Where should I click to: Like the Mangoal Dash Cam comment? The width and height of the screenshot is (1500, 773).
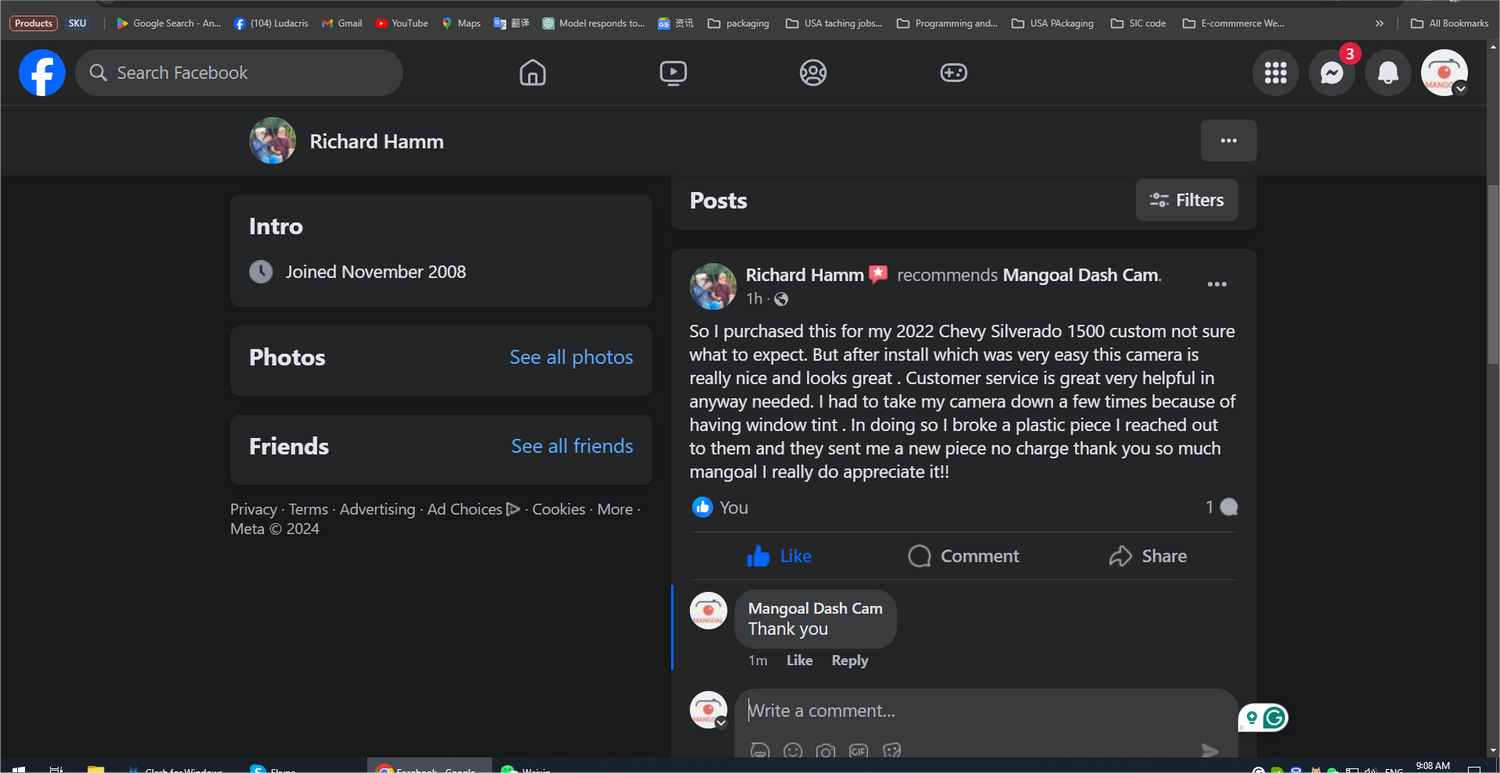point(799,660)
